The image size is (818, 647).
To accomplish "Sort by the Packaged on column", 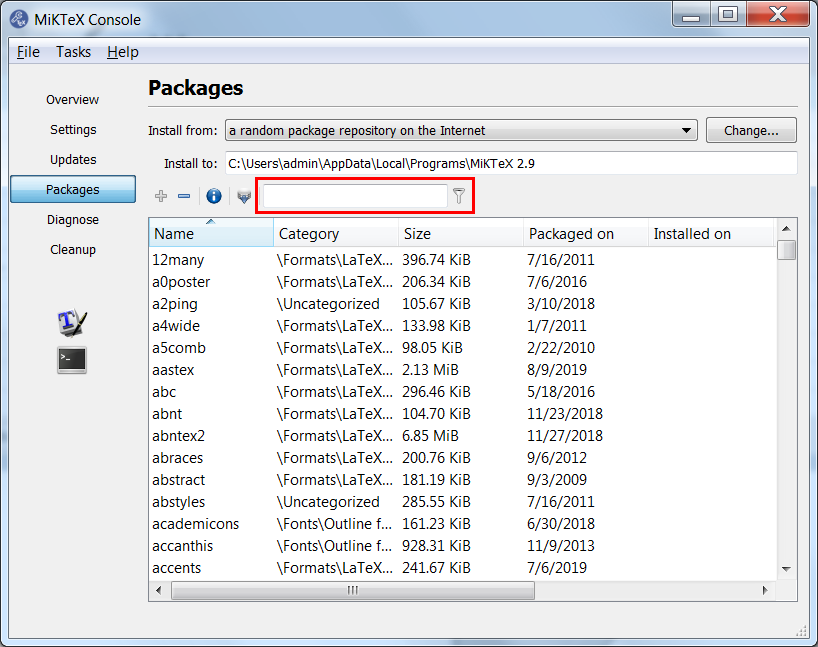I will (585, 233).
